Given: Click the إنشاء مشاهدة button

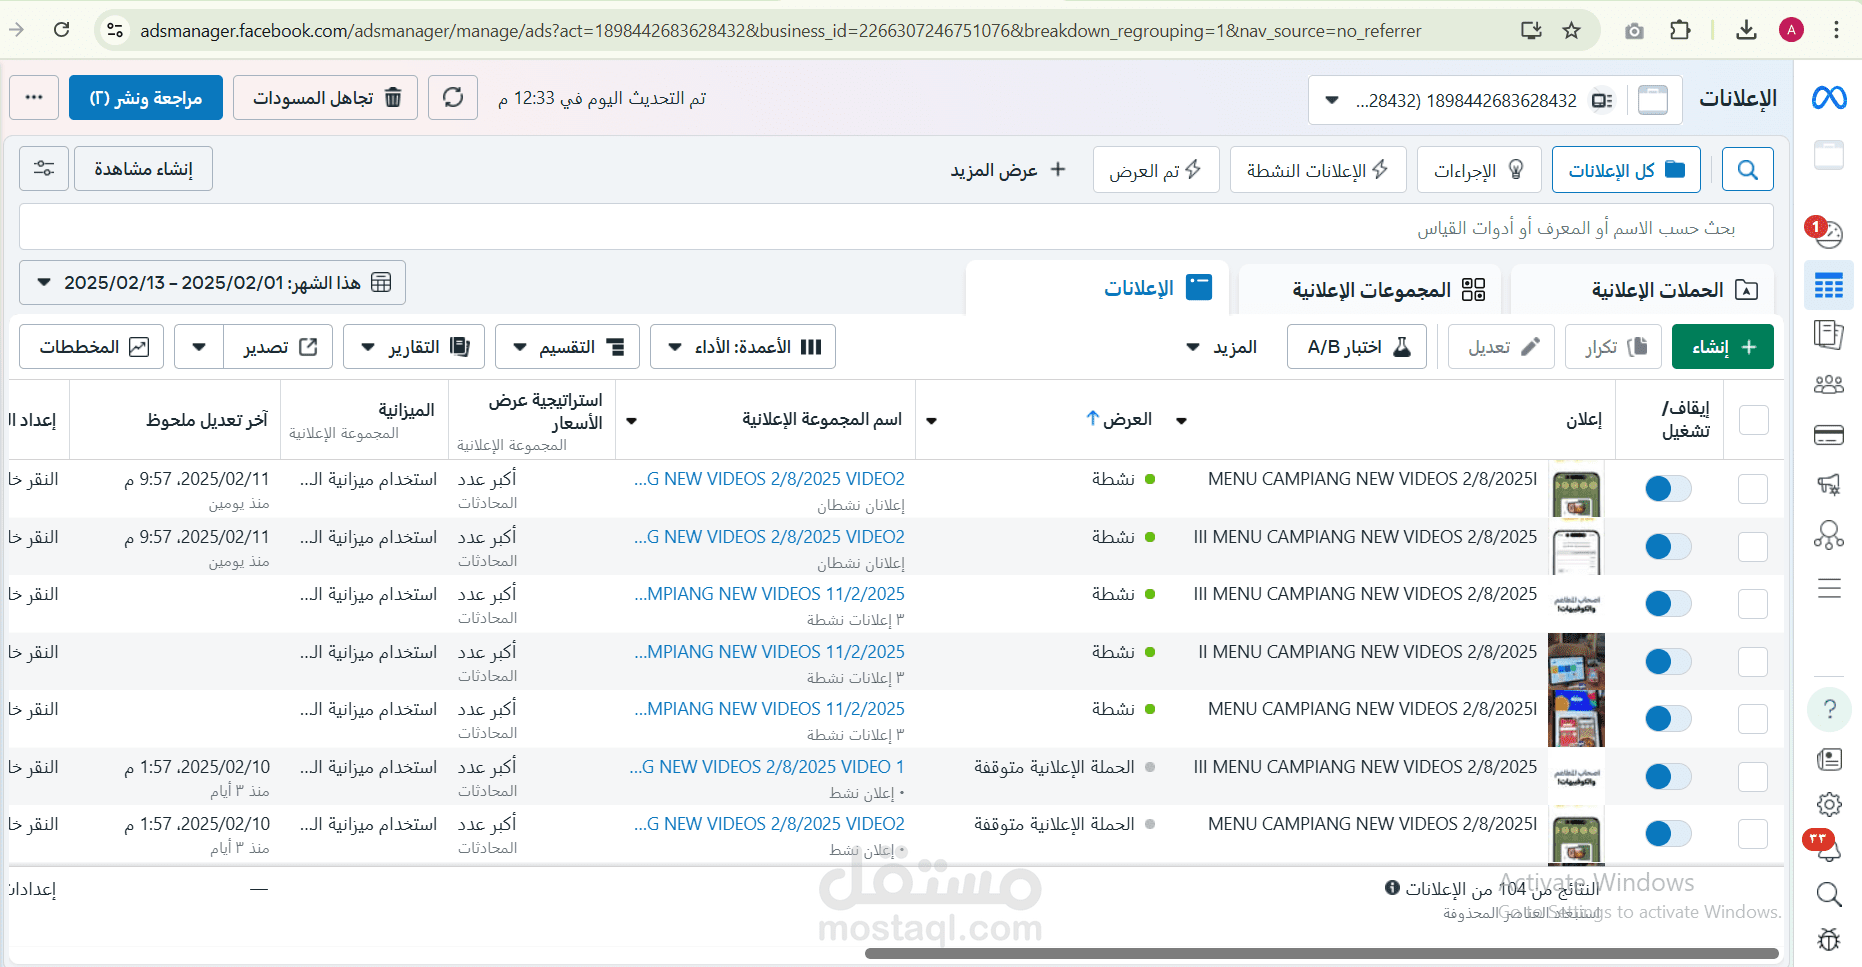Looking at the screenshot, I should tap(144, 168).
